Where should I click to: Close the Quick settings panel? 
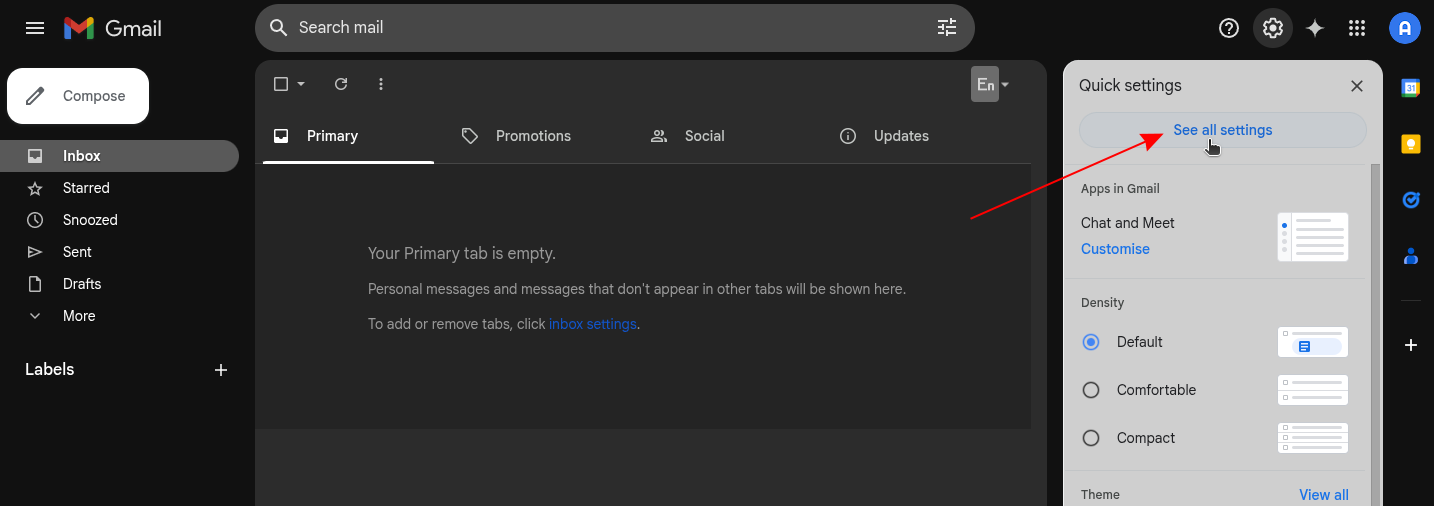click(x=1357, y=86)
